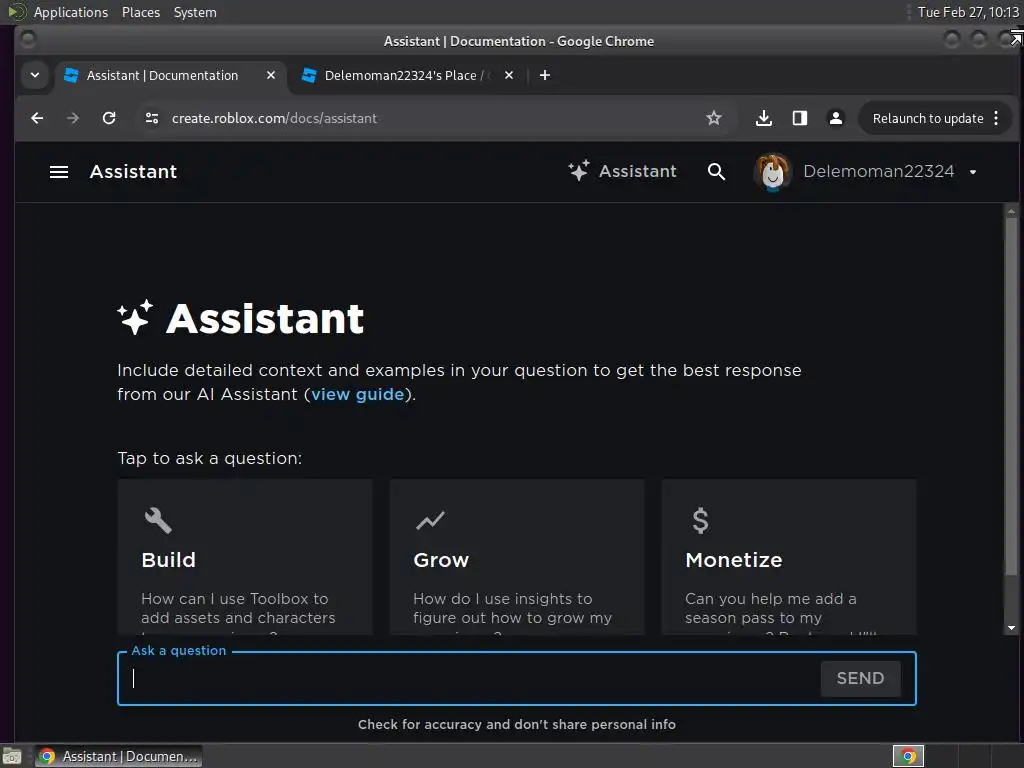Open the tab search dropdown chevron
1024x768 pixels.
coord(35,75)
